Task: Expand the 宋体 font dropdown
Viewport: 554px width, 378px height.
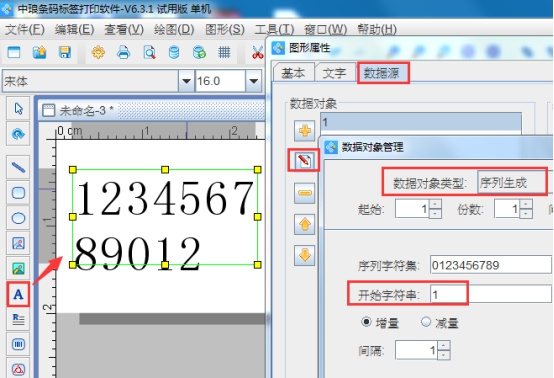Action: (186, 81)
